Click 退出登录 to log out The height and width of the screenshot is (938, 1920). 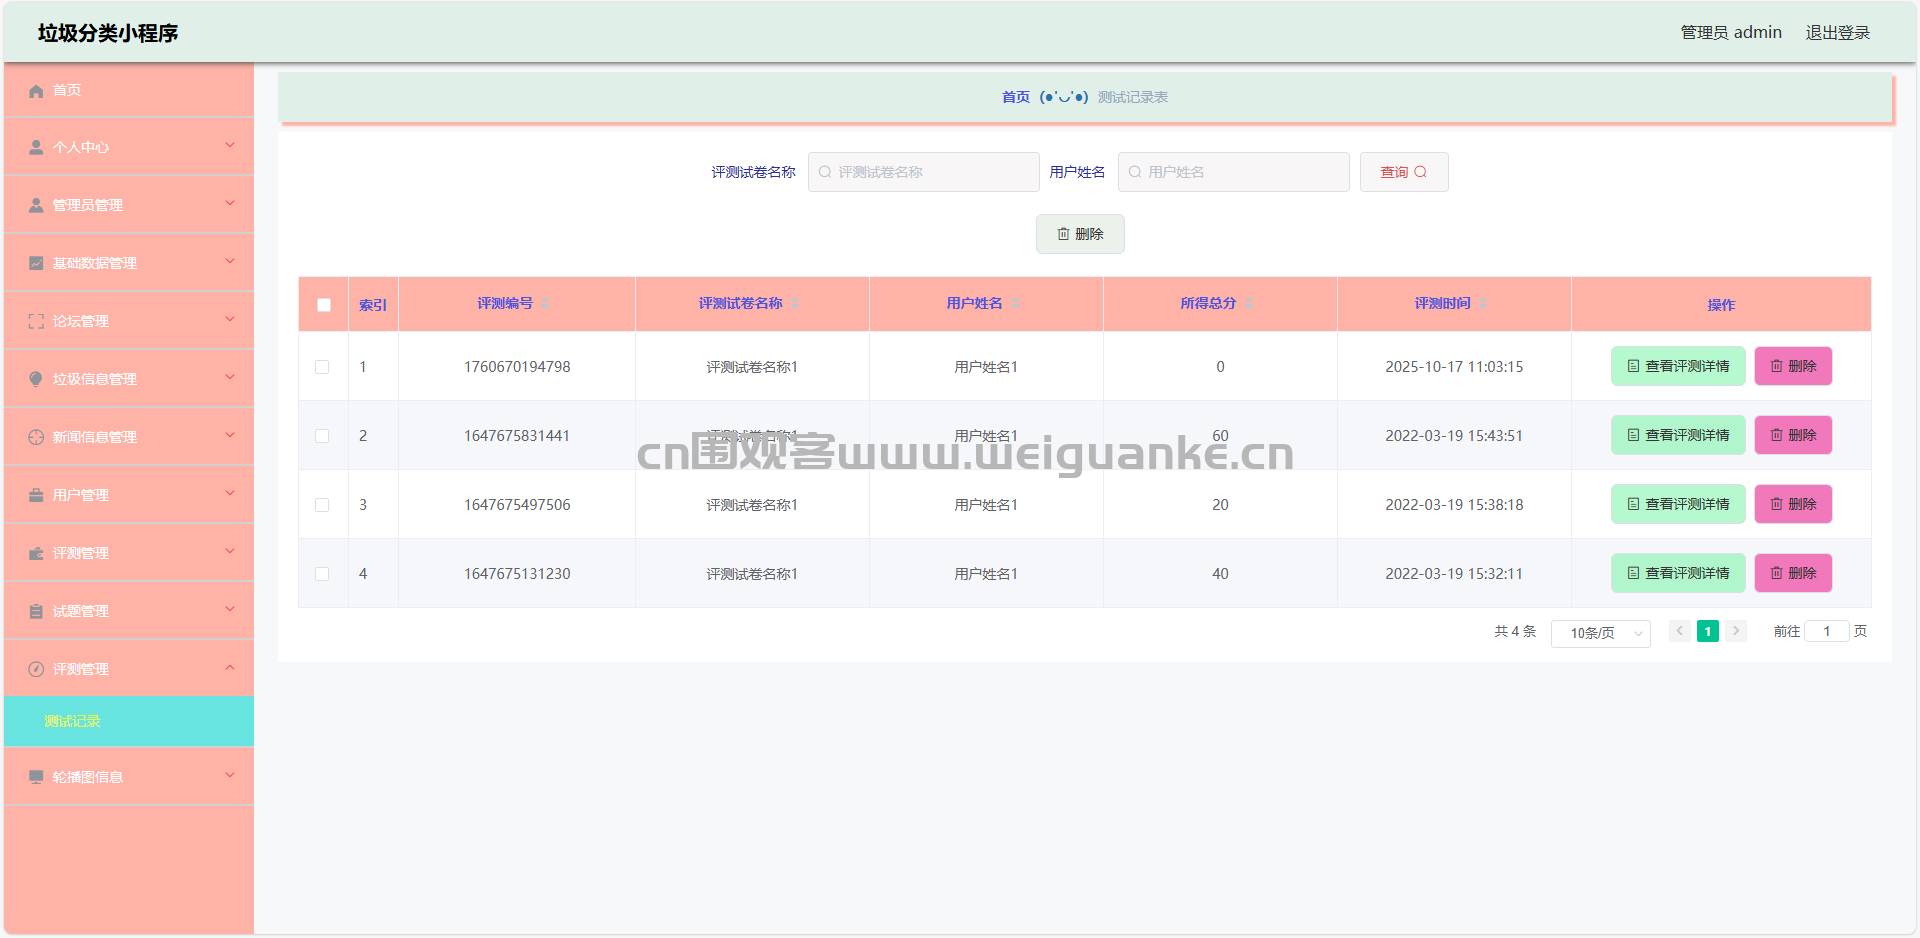(1837, 33)
